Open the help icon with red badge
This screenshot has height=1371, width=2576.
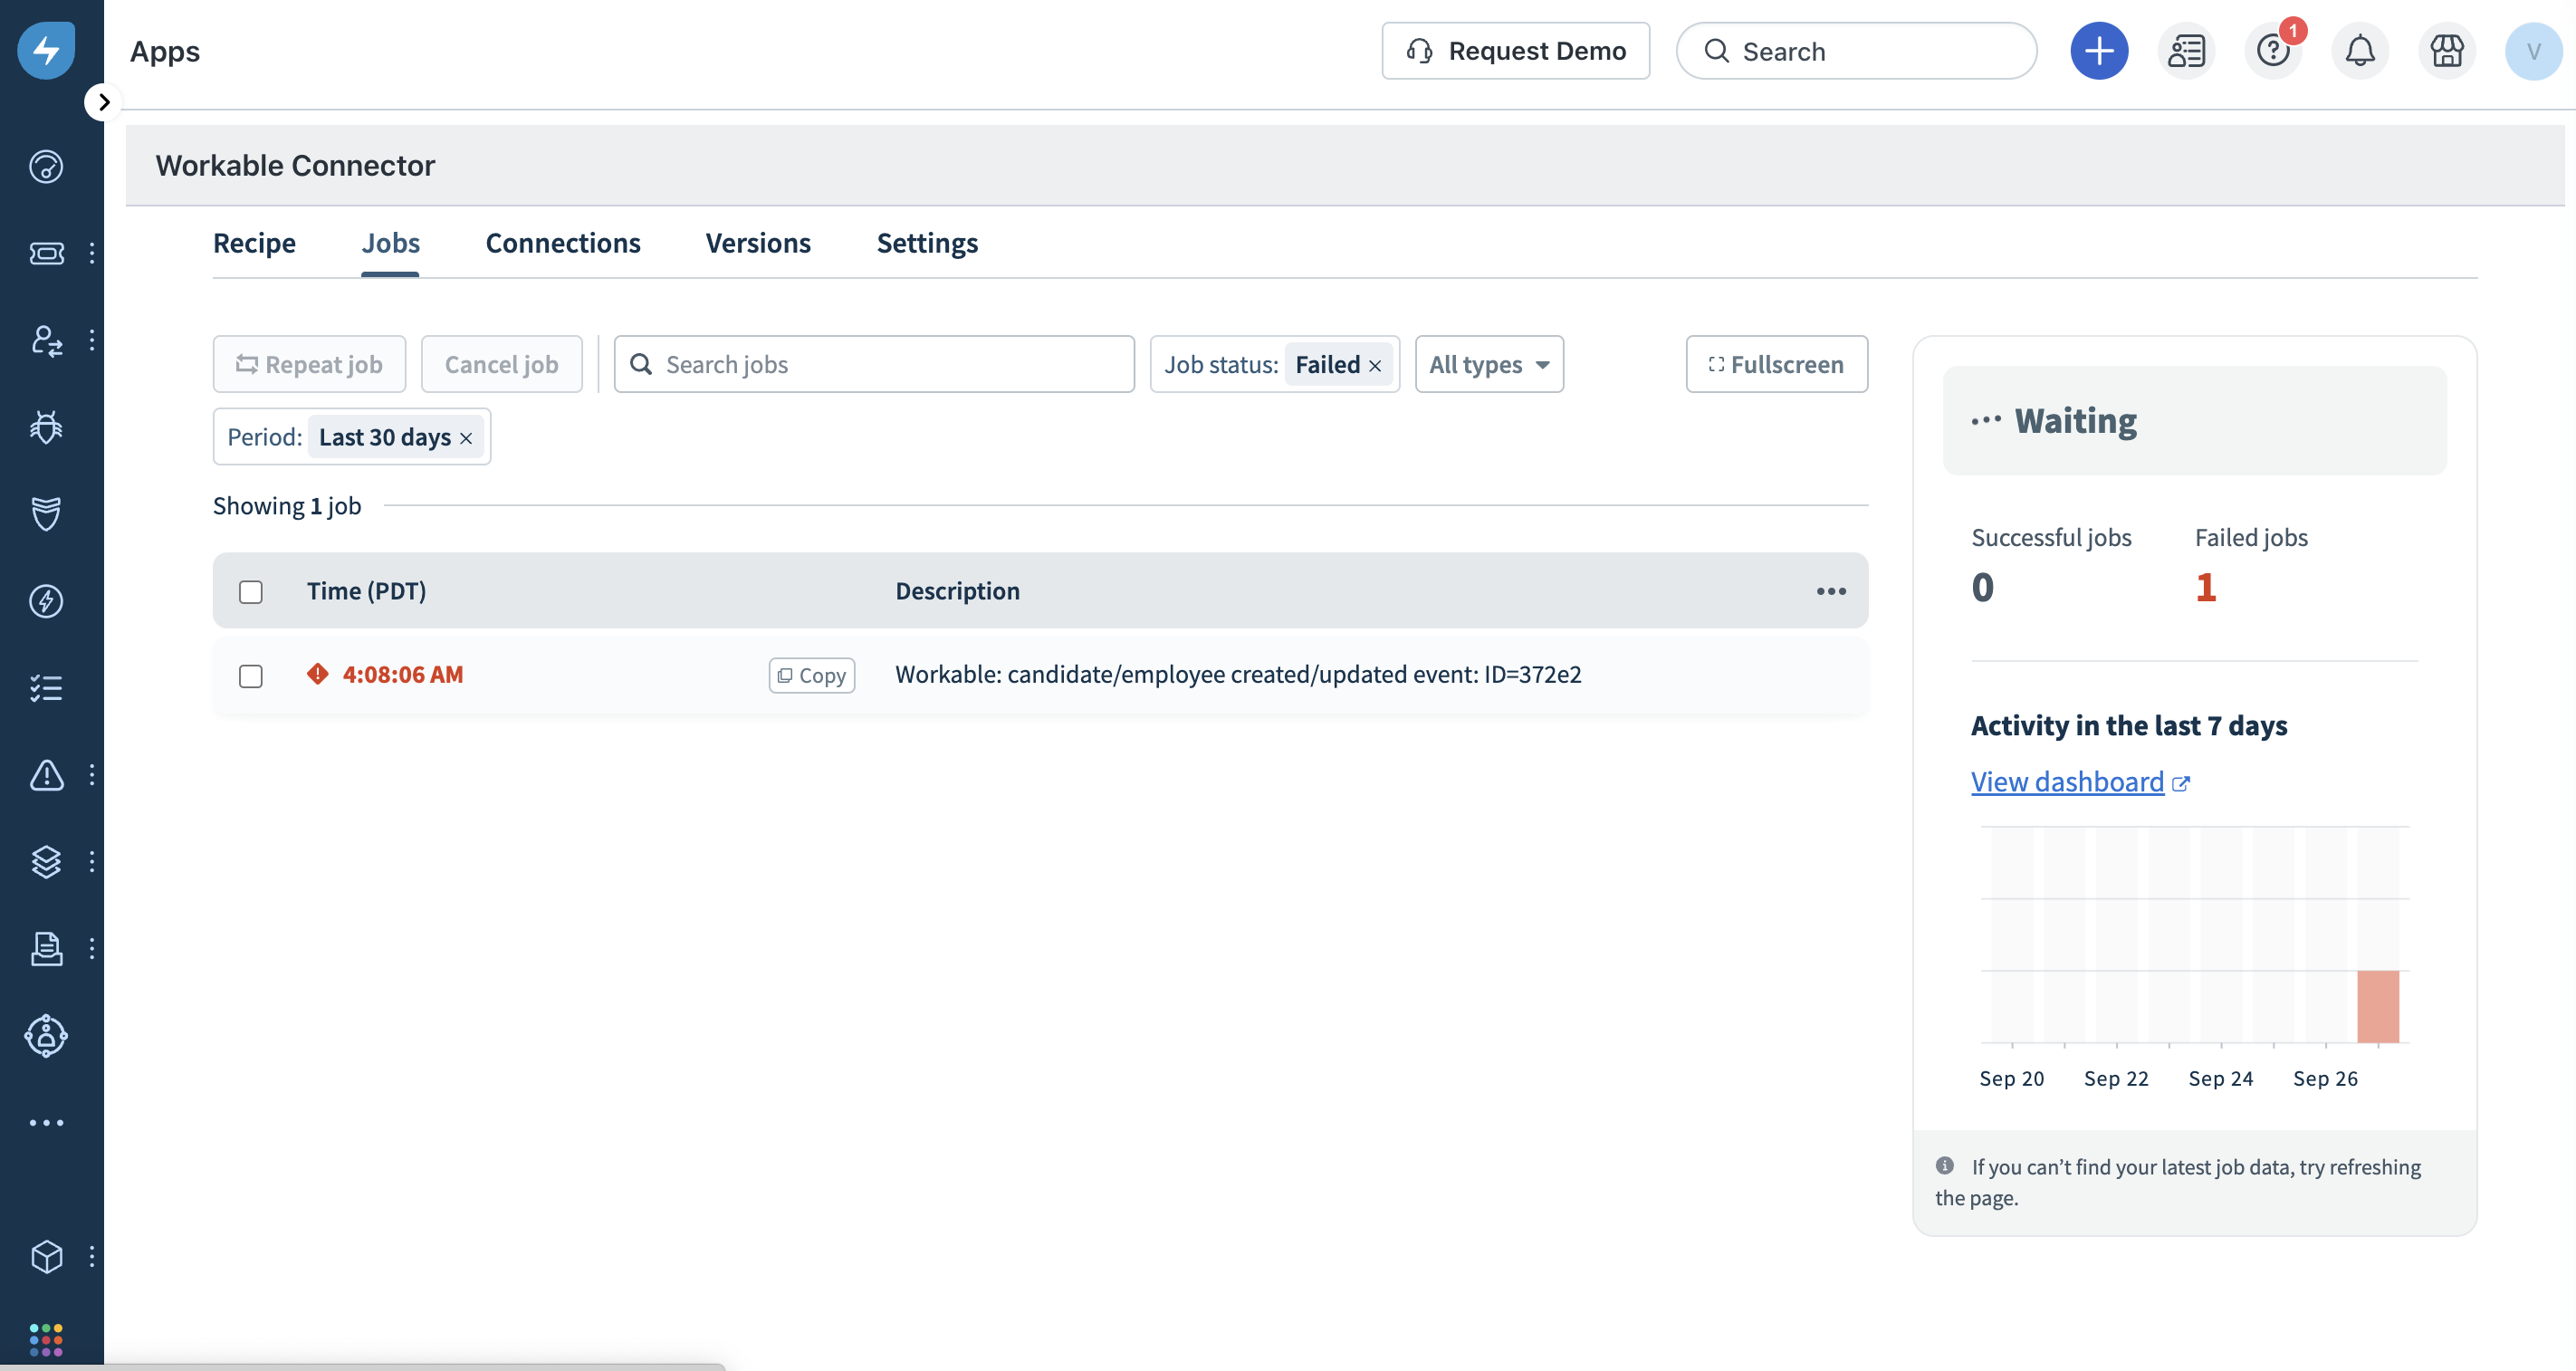(2272, 51)
